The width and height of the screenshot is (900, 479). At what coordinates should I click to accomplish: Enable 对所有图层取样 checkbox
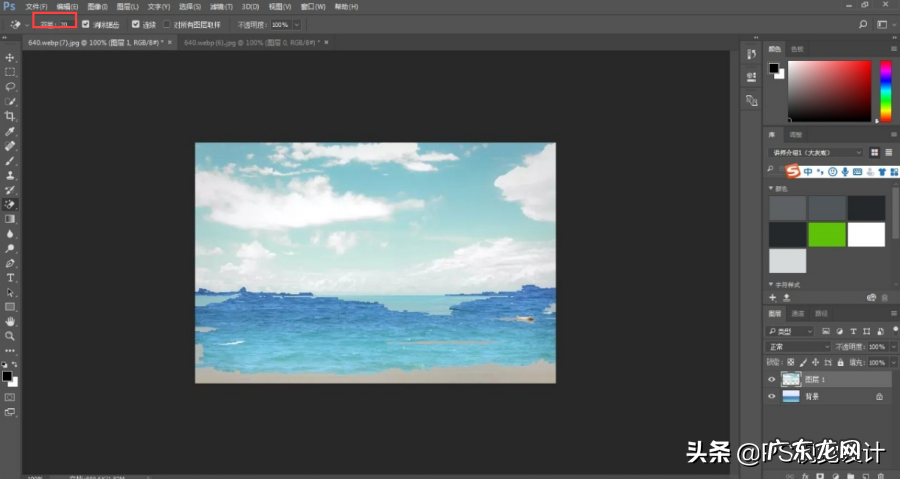(x=167, y=24)
